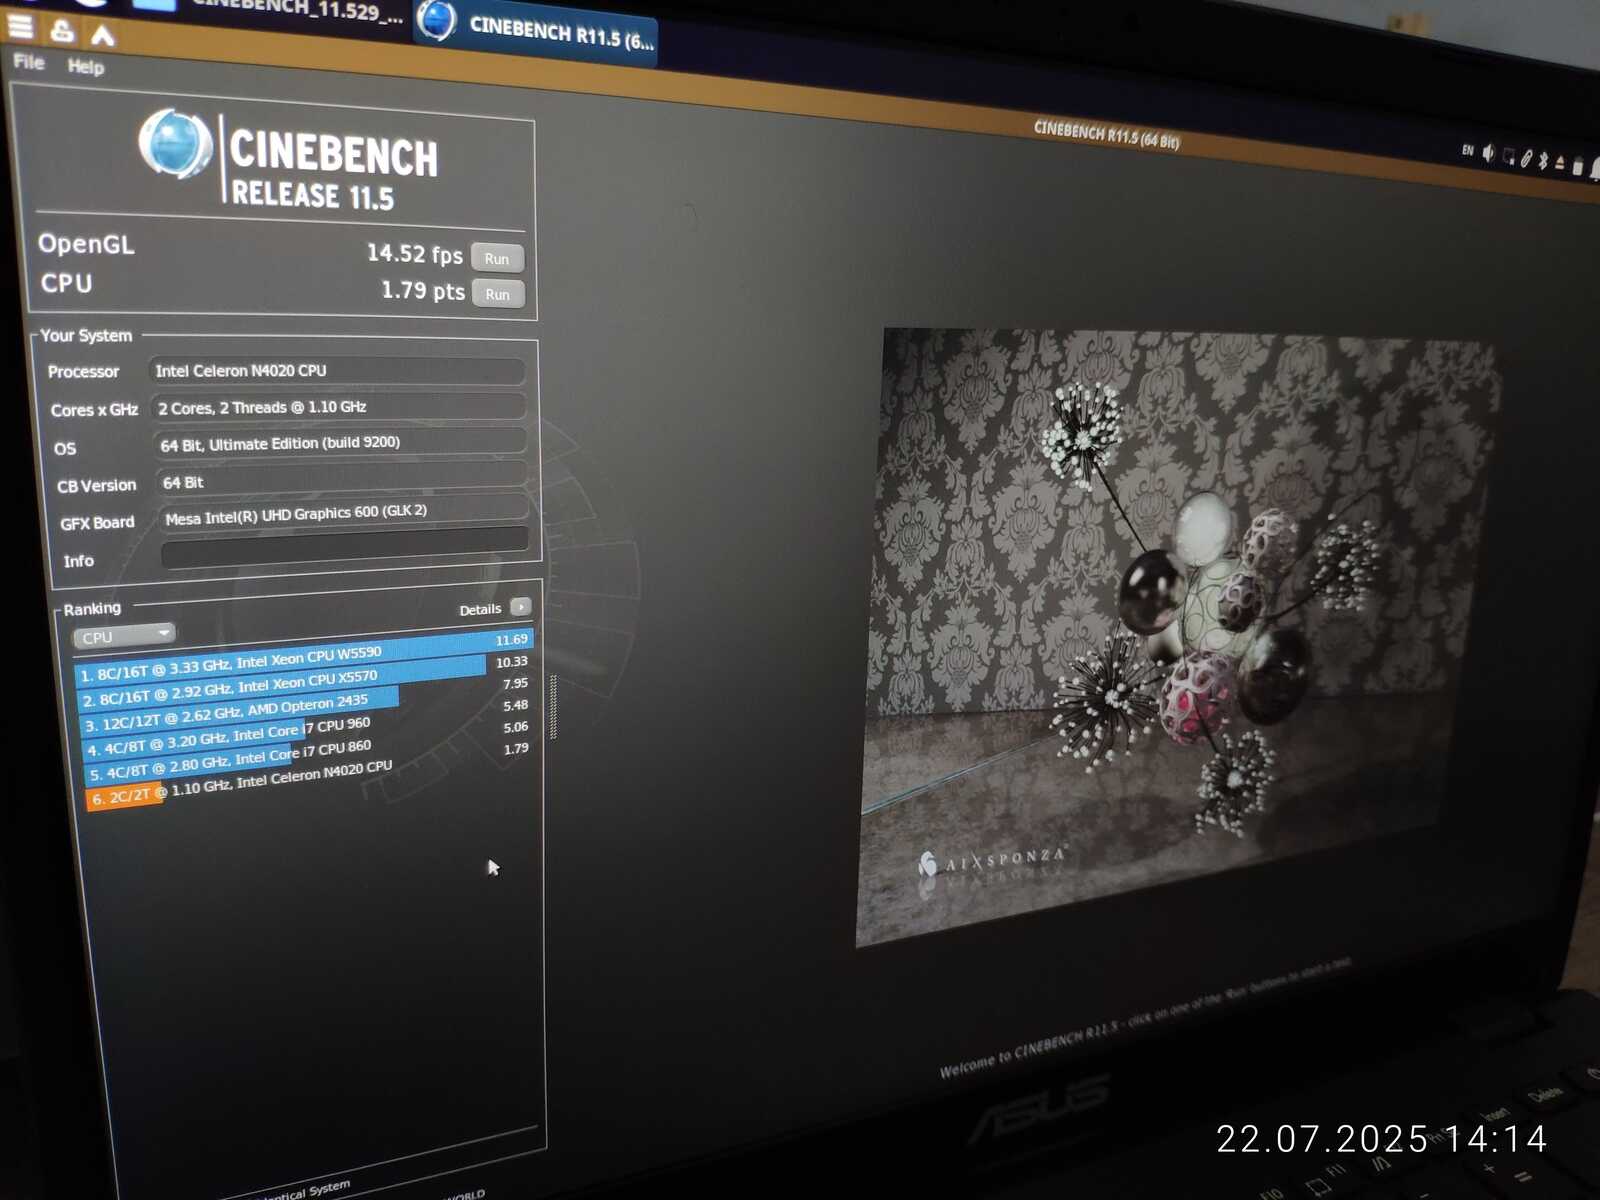
Task: Click the CB Version field
Action: point(343,480)
